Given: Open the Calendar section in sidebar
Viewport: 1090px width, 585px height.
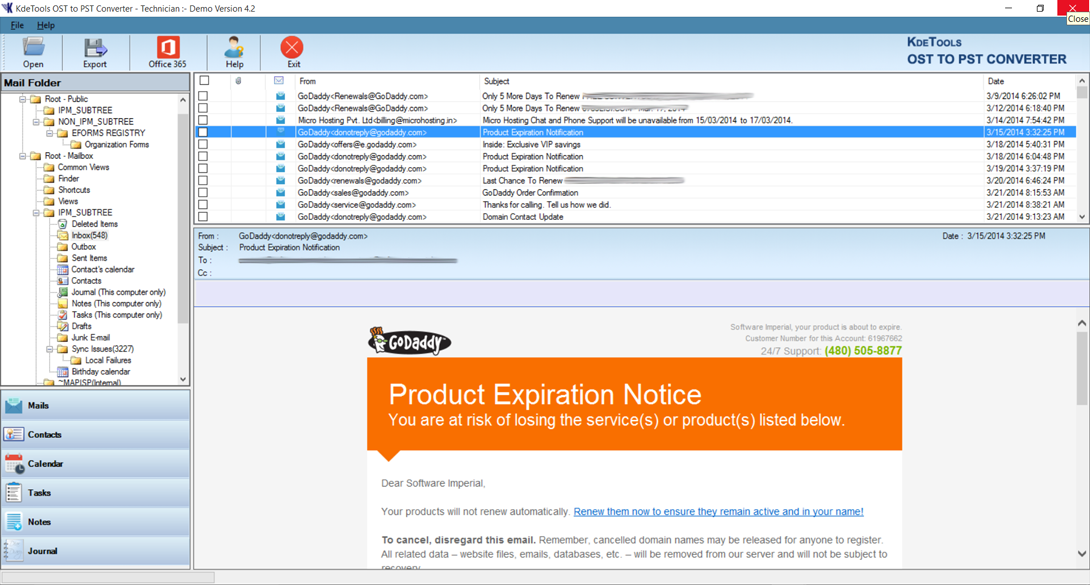Looking at the screenshot, I should tap(95, 464).
